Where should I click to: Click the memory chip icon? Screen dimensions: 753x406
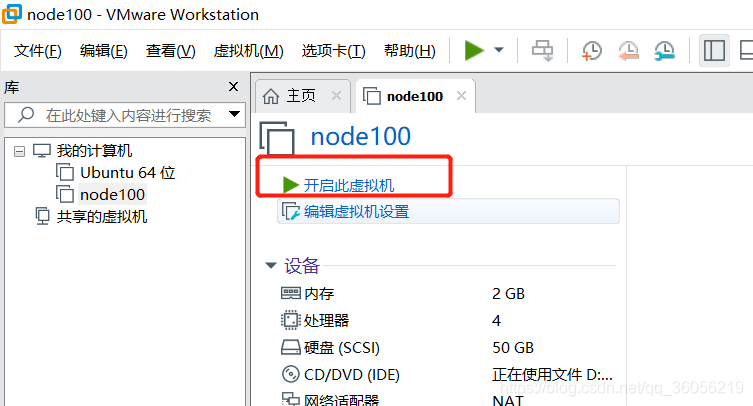(291, 293)
